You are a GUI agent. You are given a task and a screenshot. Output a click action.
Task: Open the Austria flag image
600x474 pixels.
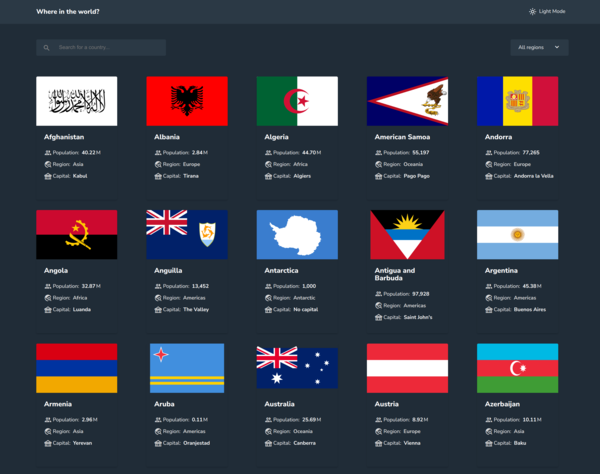407,368
